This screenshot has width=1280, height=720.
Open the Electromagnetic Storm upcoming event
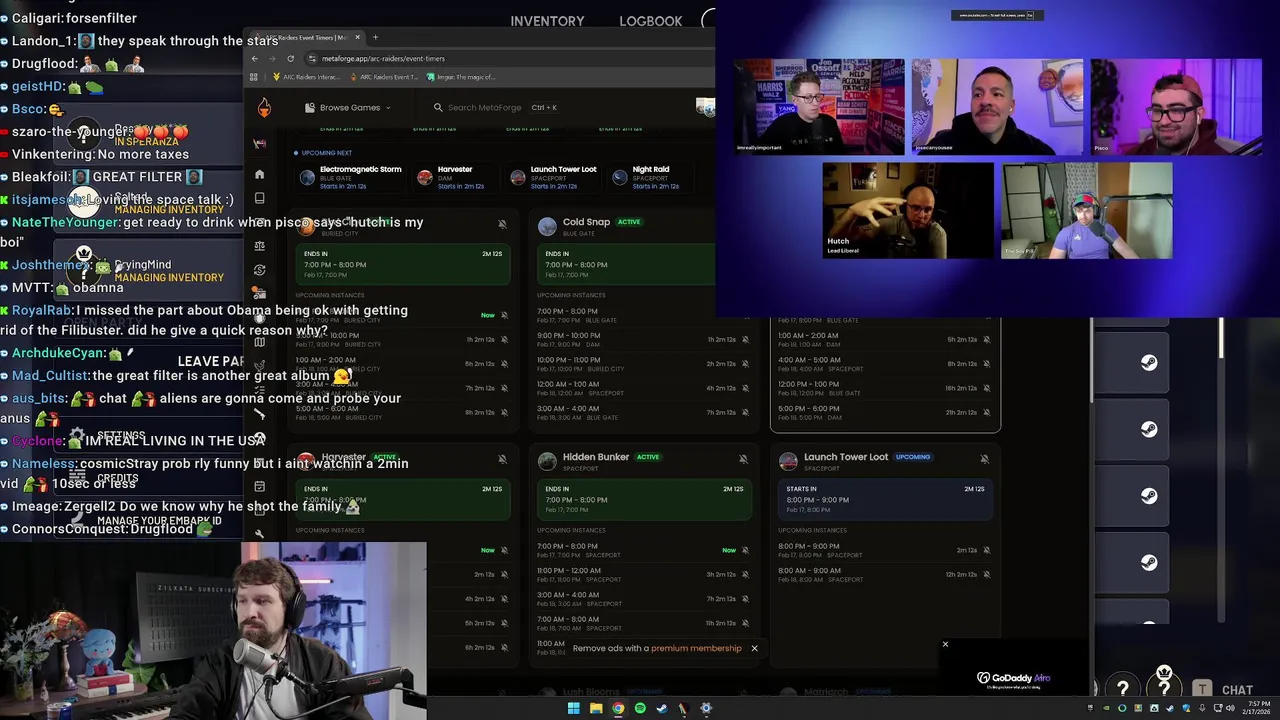[351, 177]
